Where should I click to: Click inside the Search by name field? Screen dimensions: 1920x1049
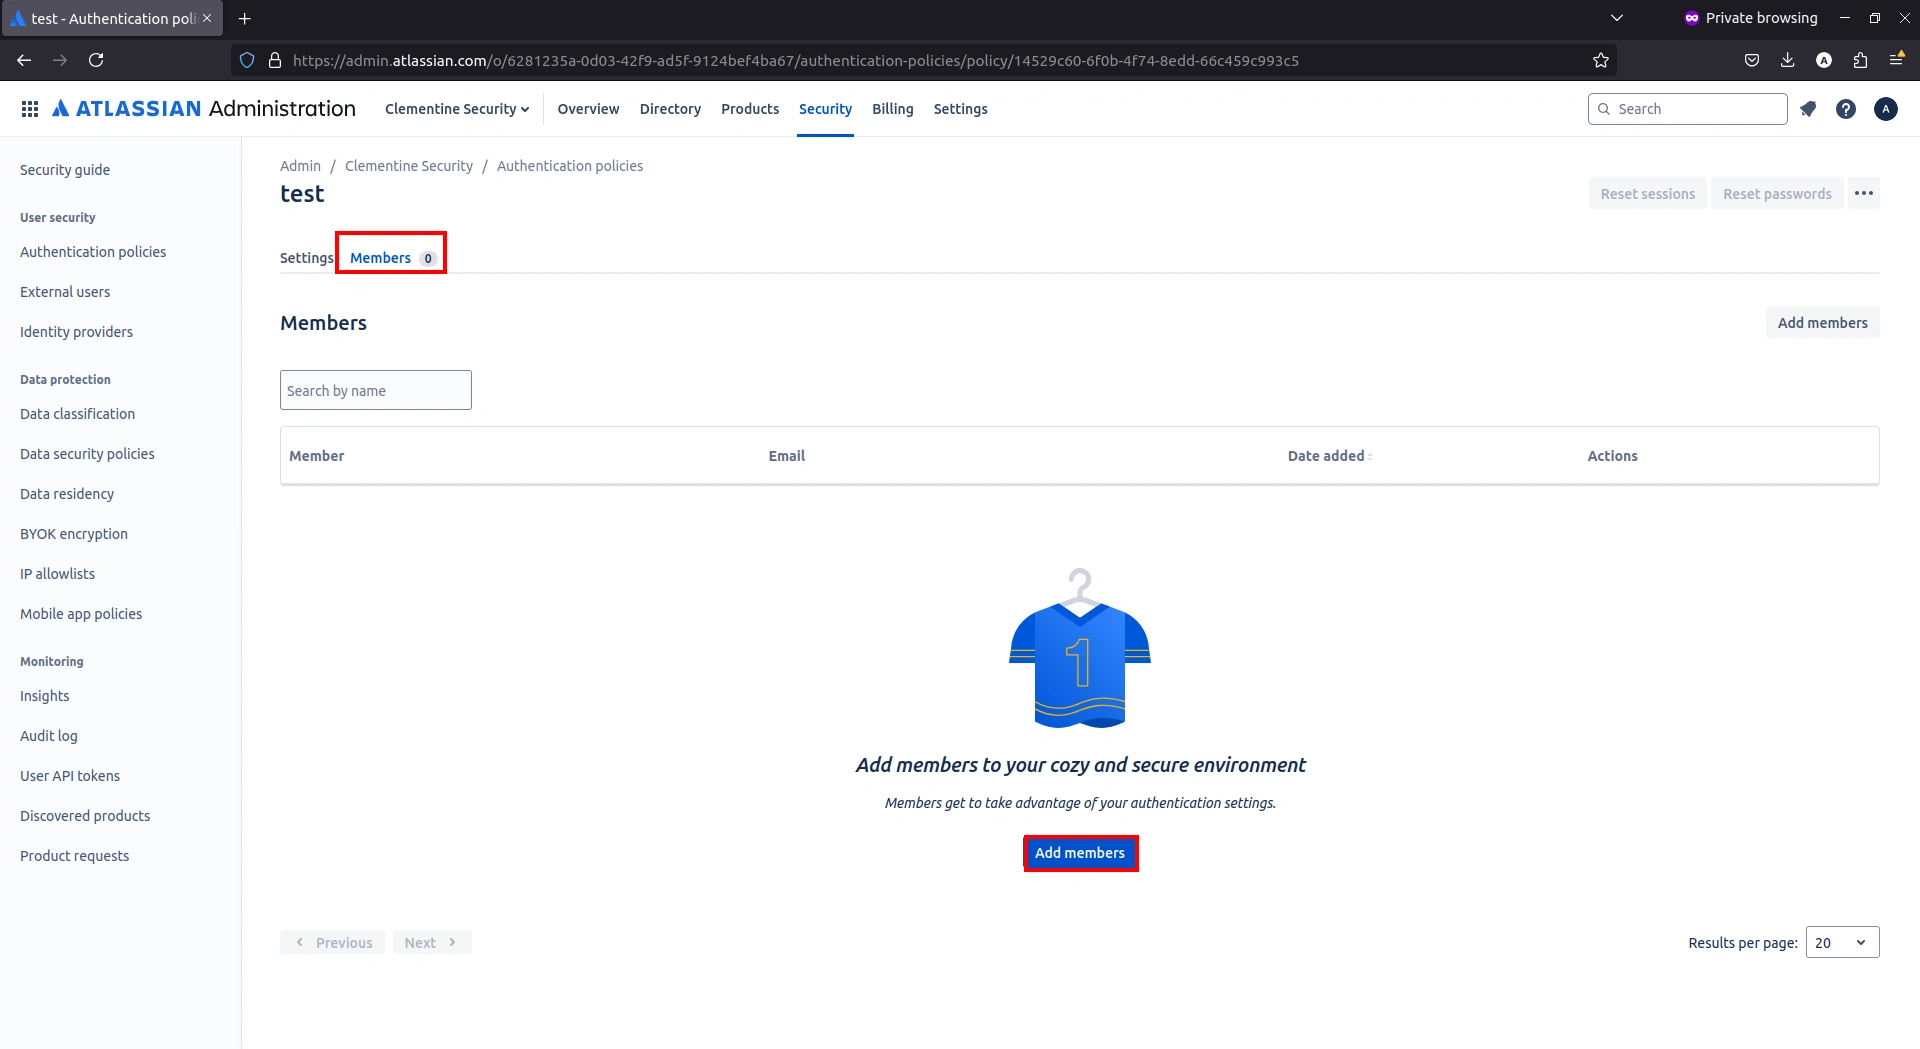[x=375, y=390]
